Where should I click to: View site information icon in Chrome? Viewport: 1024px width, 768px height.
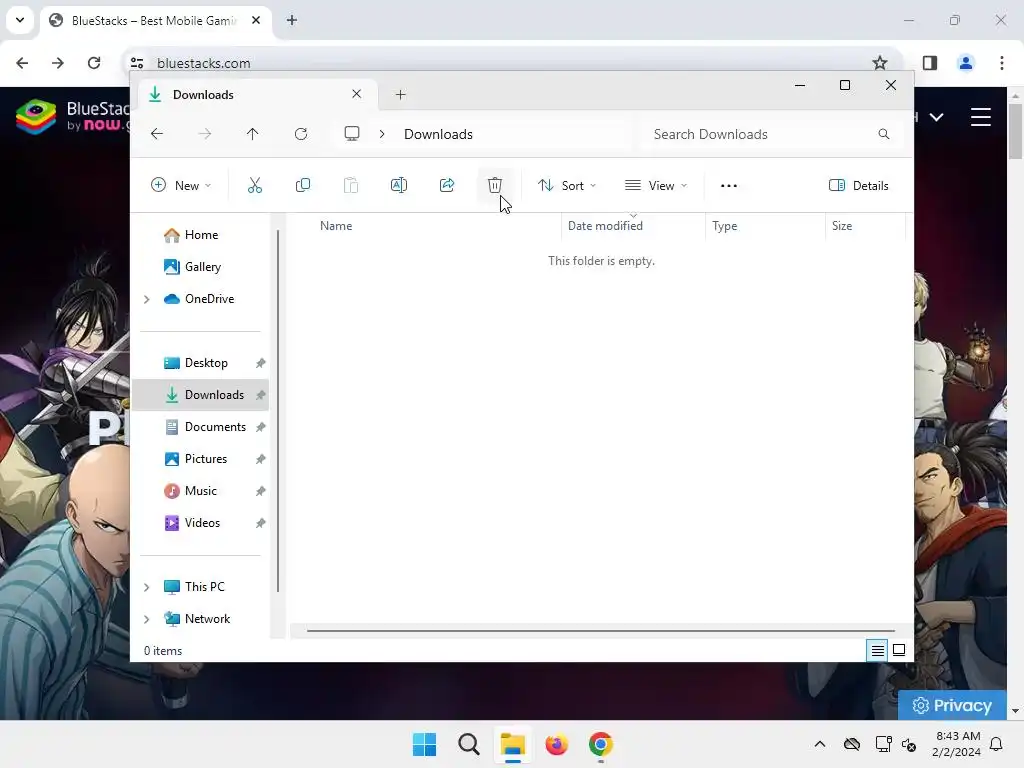[x=137, y=63]
